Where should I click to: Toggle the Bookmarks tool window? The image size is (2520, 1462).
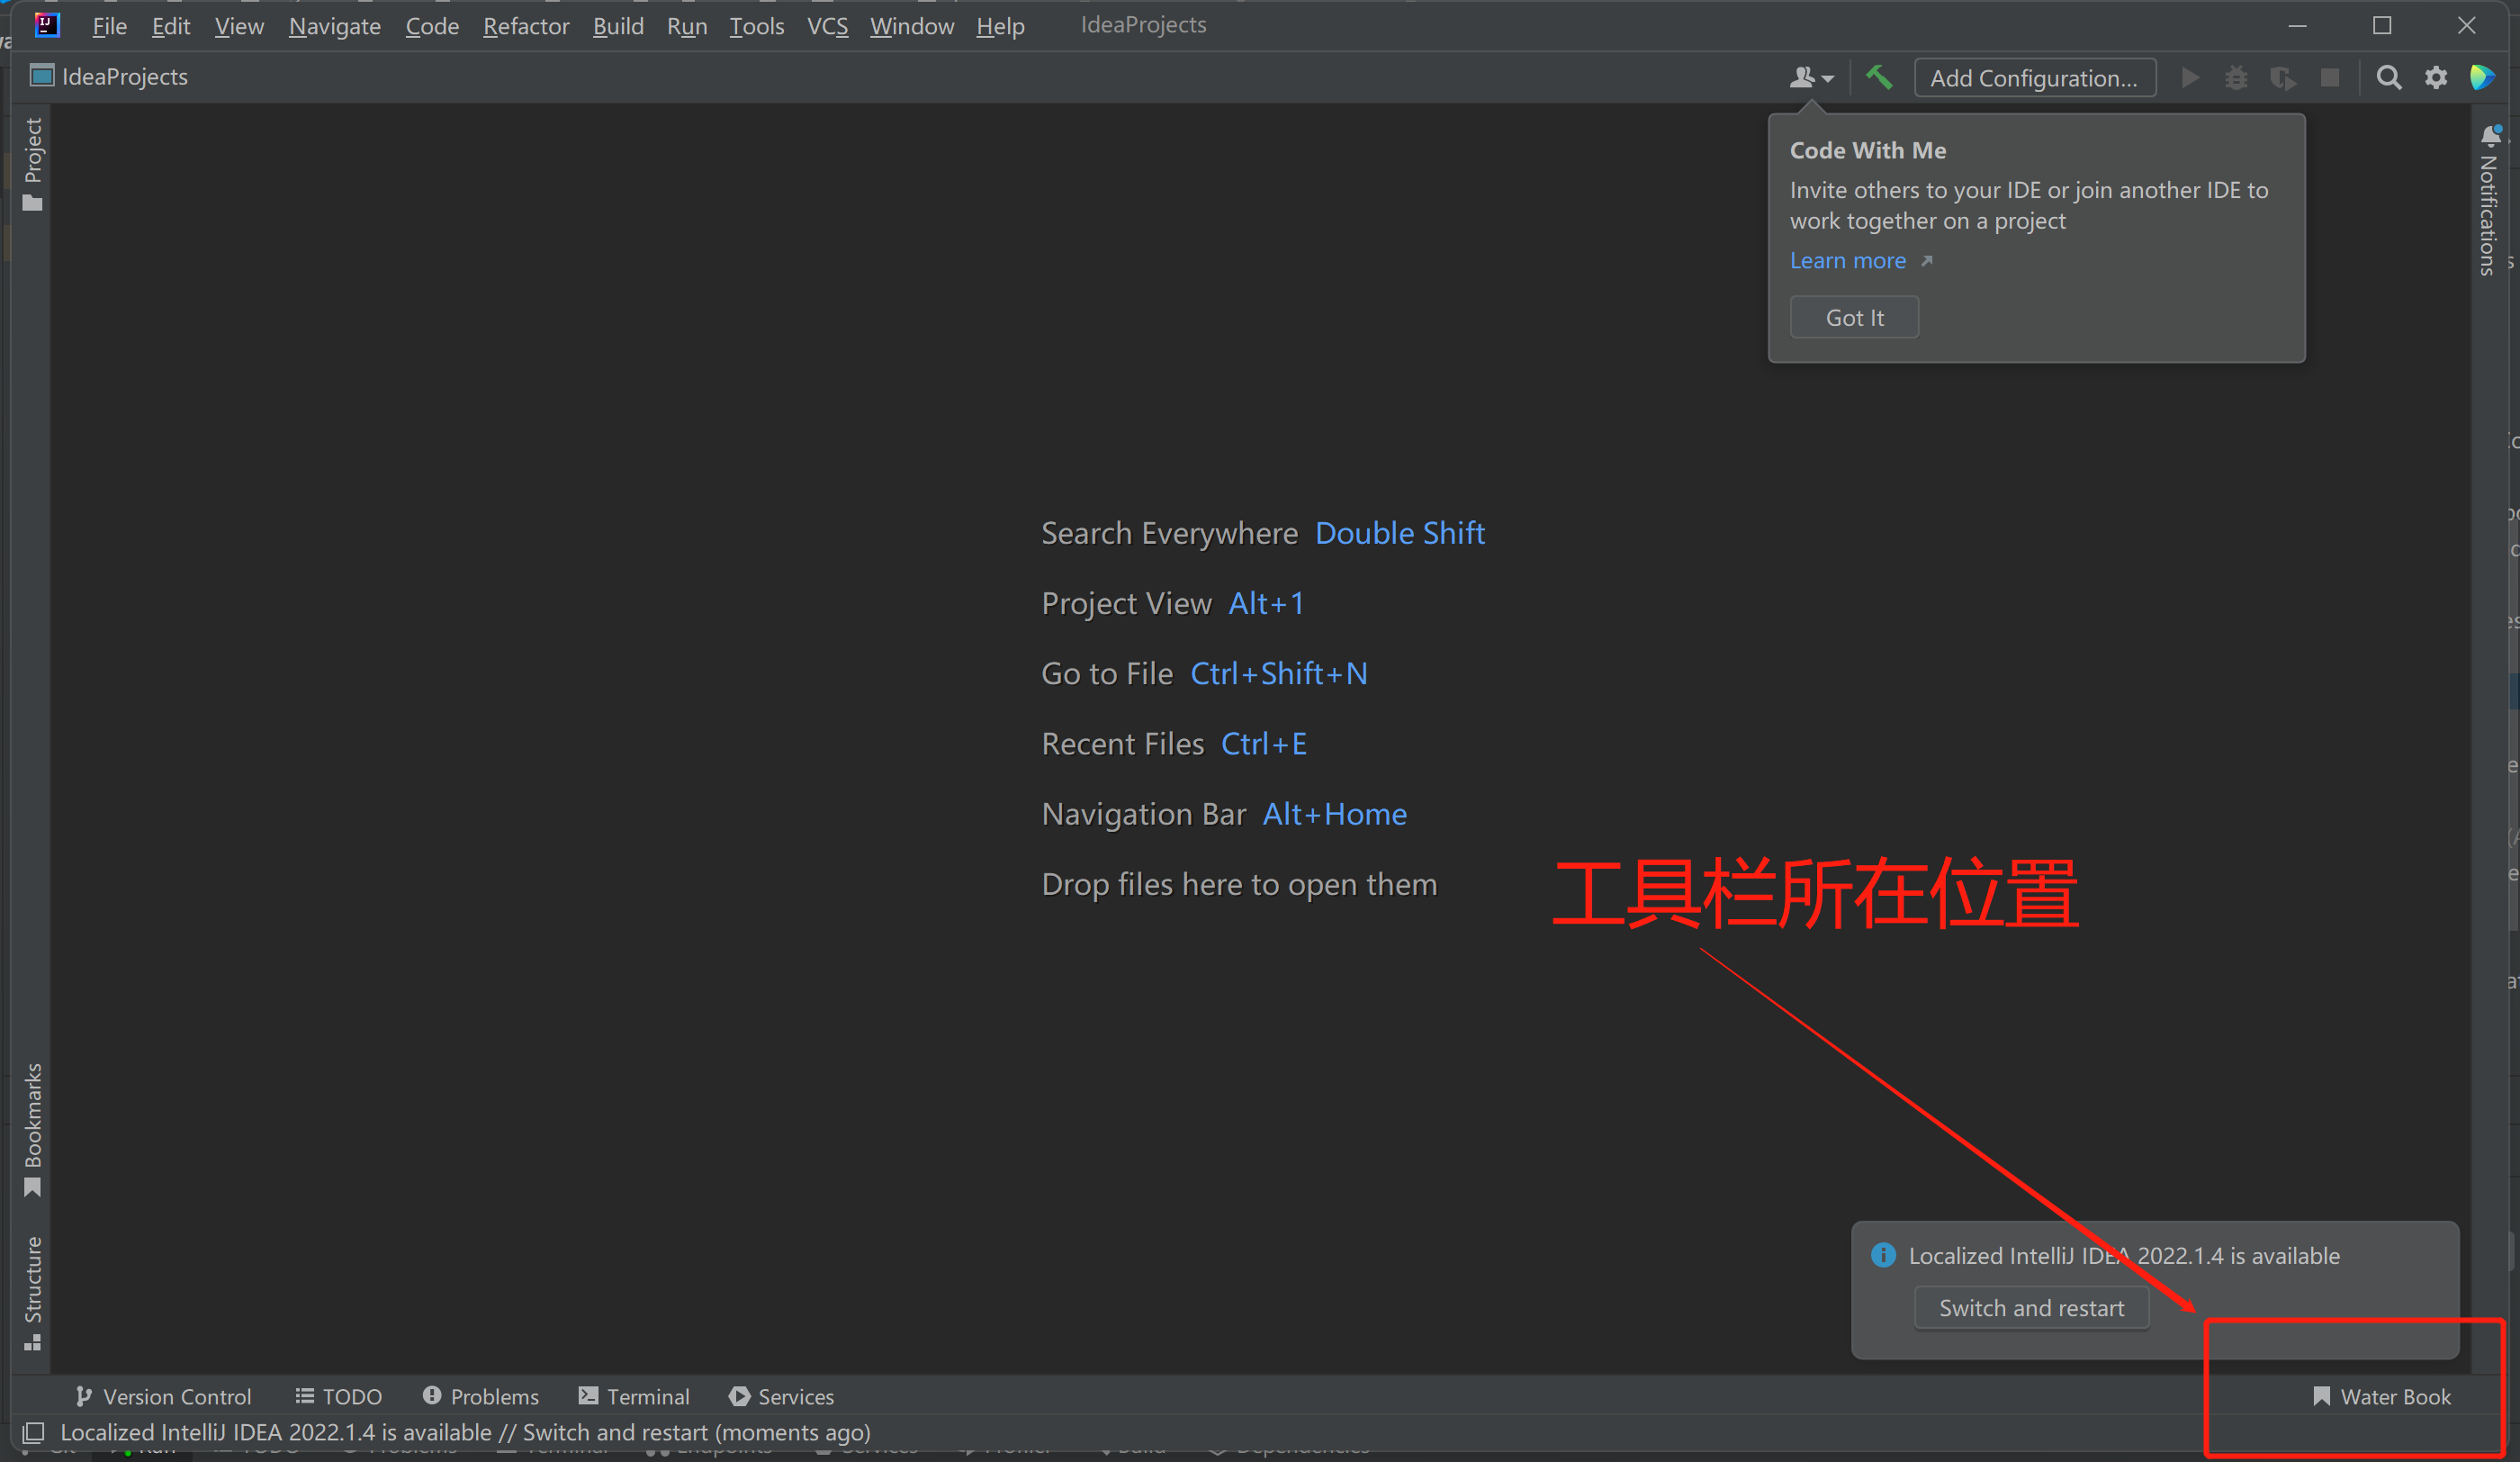tap(33, 1128)
